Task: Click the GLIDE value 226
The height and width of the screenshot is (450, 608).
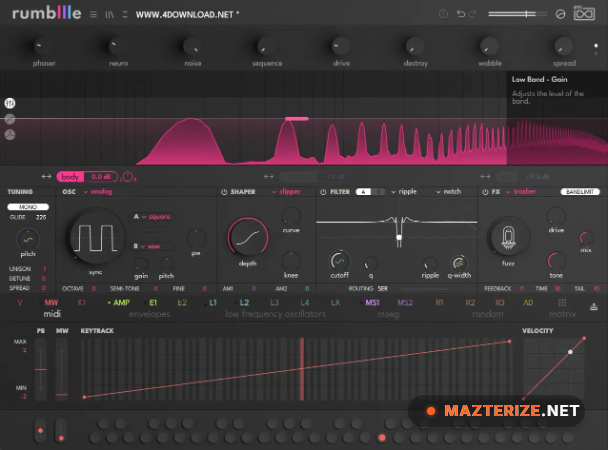Action: (x=41, y=217)
